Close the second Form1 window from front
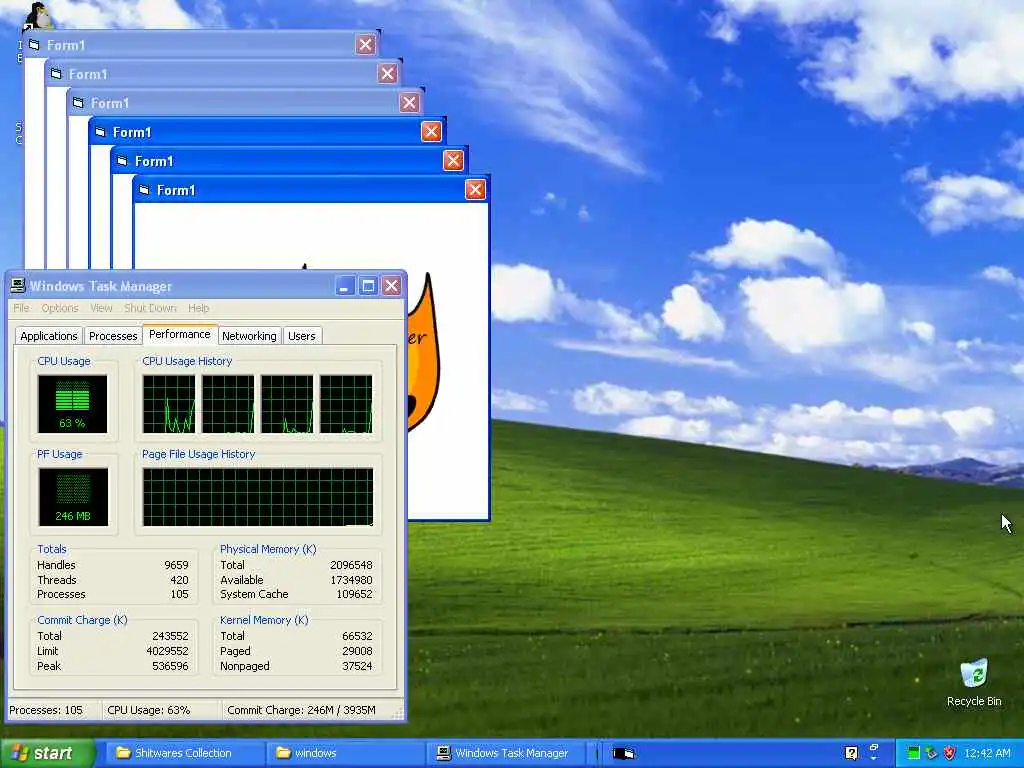1024x768 pixels. pos(453,160)
